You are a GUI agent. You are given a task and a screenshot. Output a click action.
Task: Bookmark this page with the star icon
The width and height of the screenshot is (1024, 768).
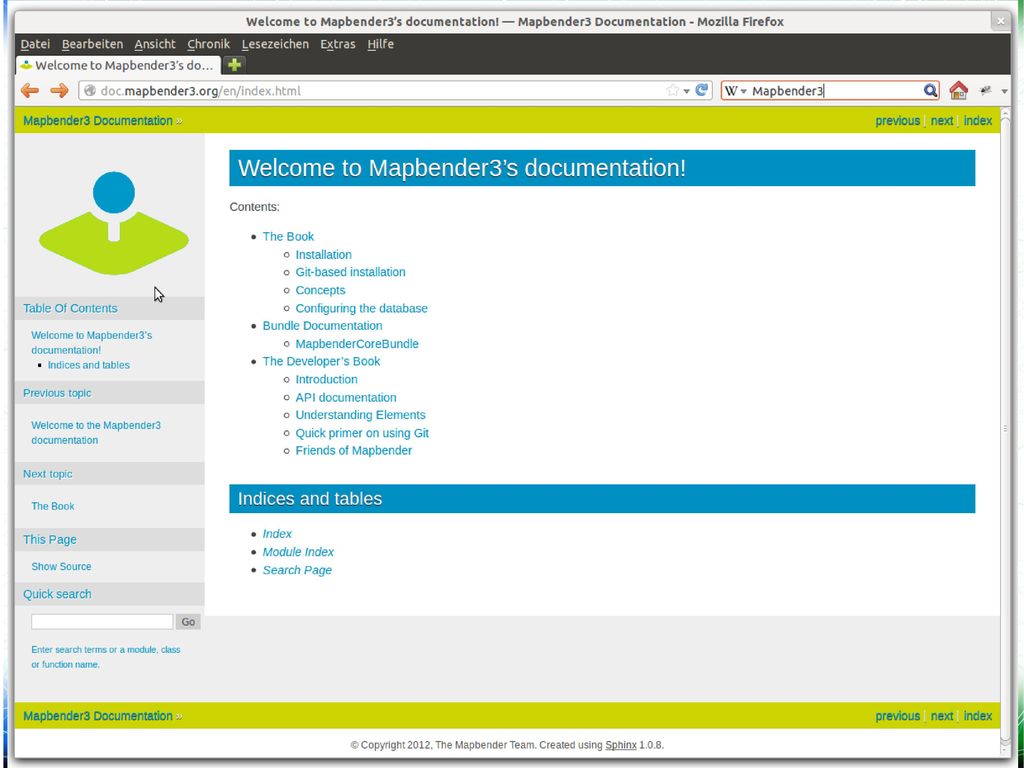pyautogui.click(x=672, y=91)
